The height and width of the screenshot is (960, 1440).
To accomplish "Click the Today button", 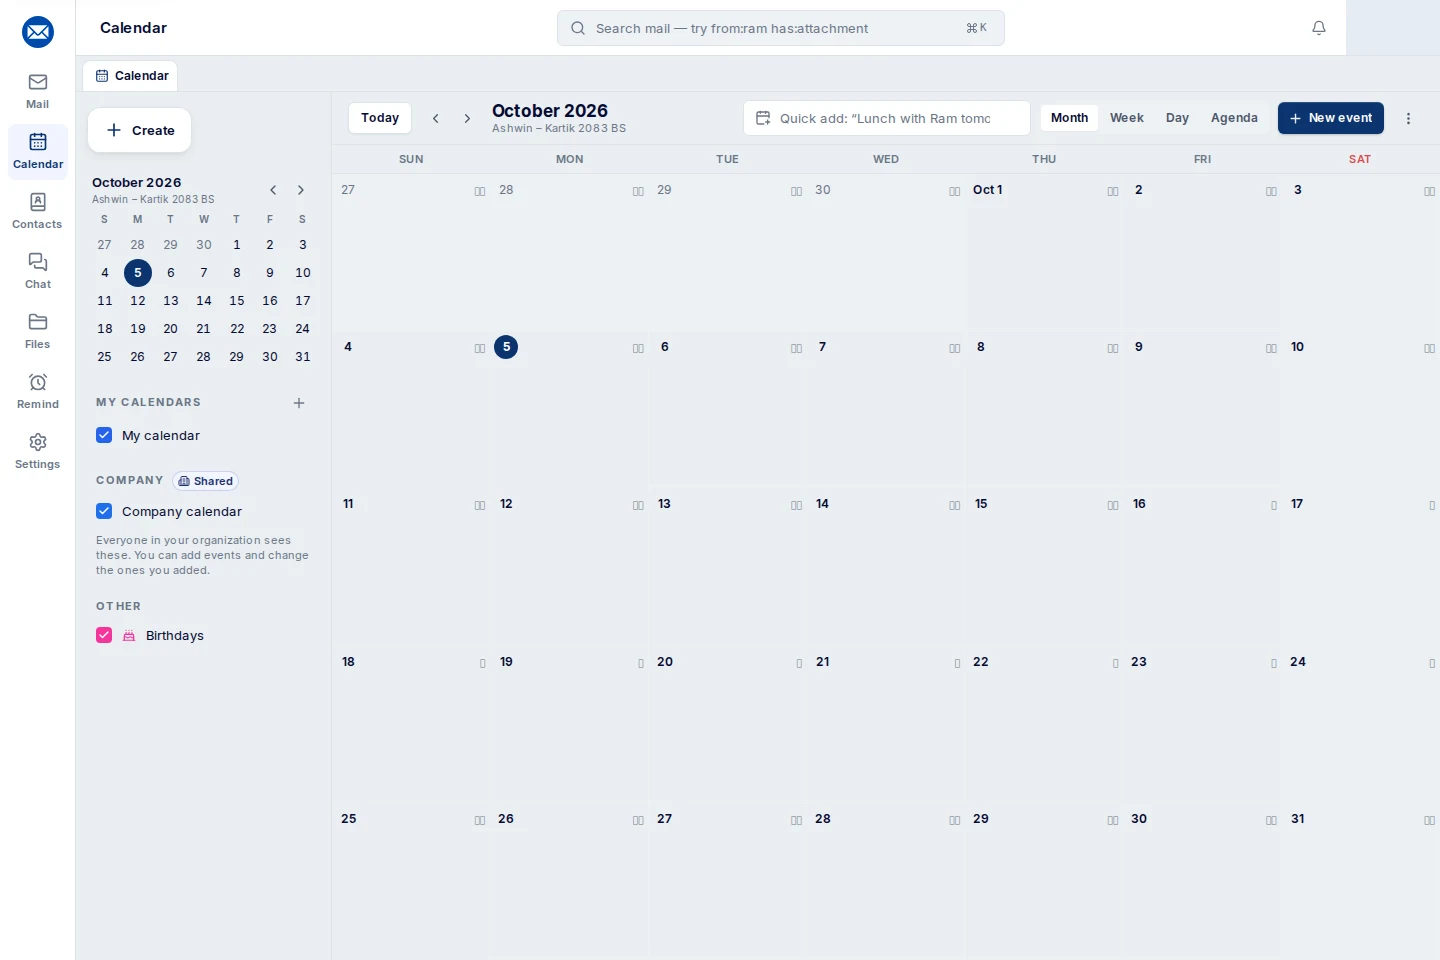I will pos(380,118).
